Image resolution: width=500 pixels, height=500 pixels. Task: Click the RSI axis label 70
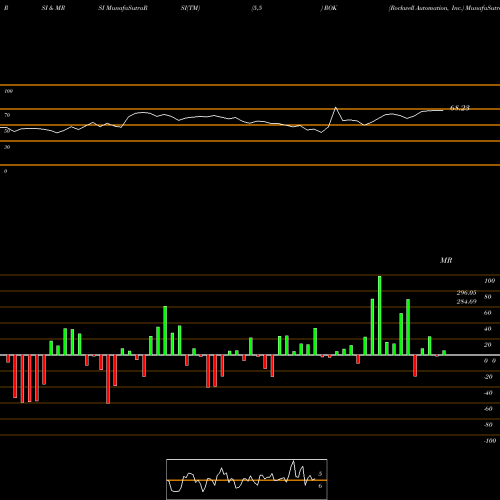point(7,115)
